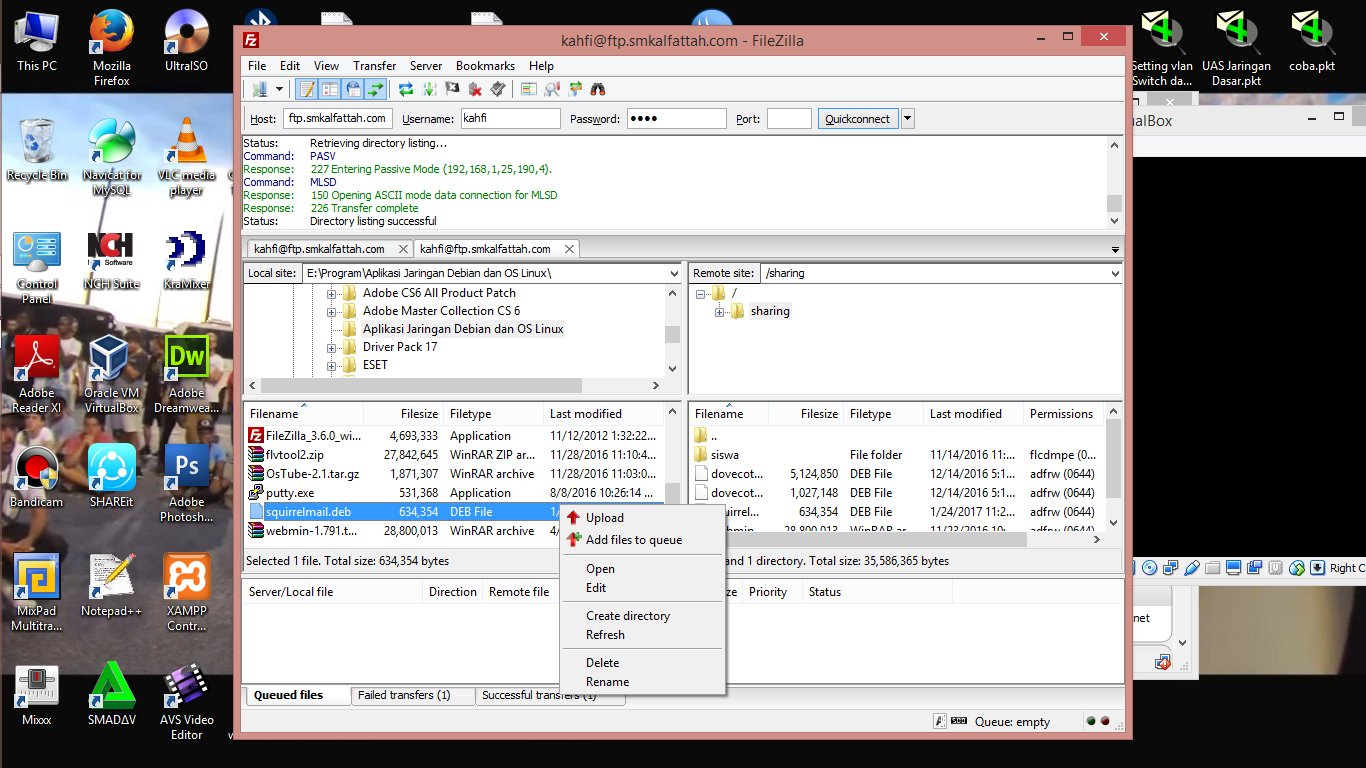Open the Server menu

pos(426,66)
